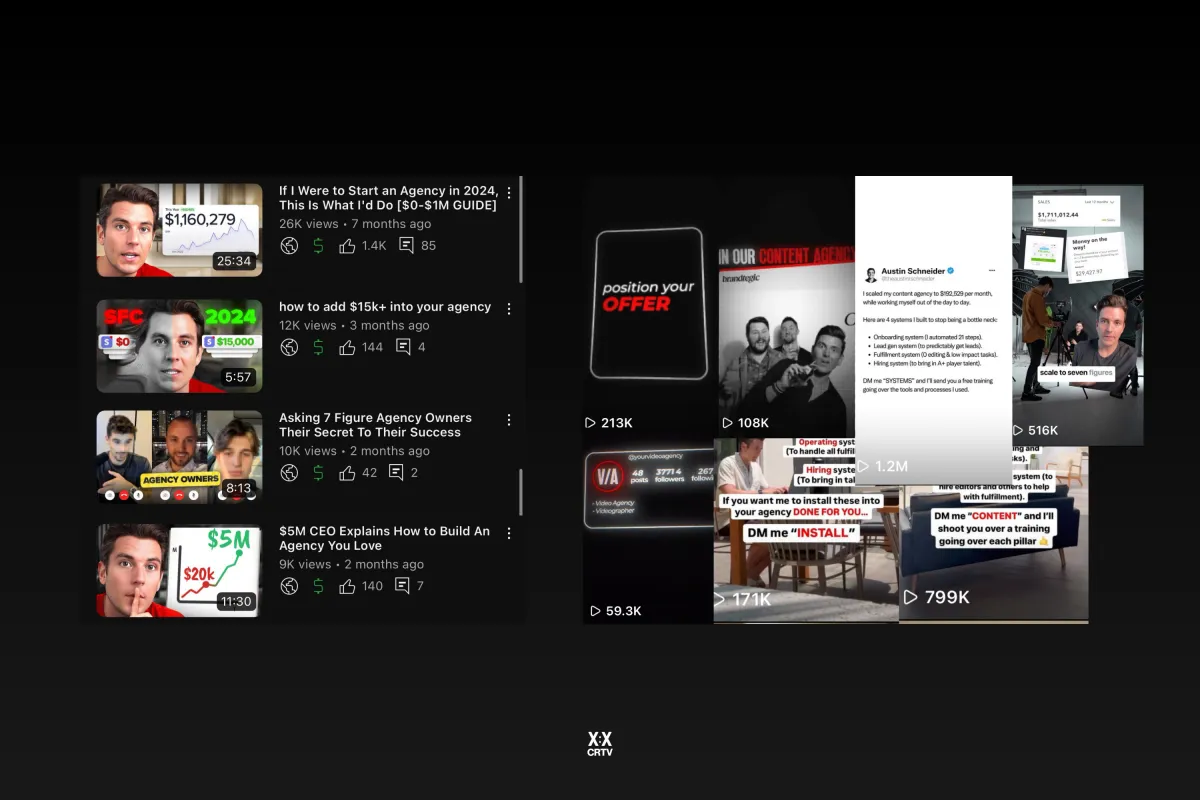
Task: Click the 26K views • 7 months ago text
Action: [x=355, y=224]
